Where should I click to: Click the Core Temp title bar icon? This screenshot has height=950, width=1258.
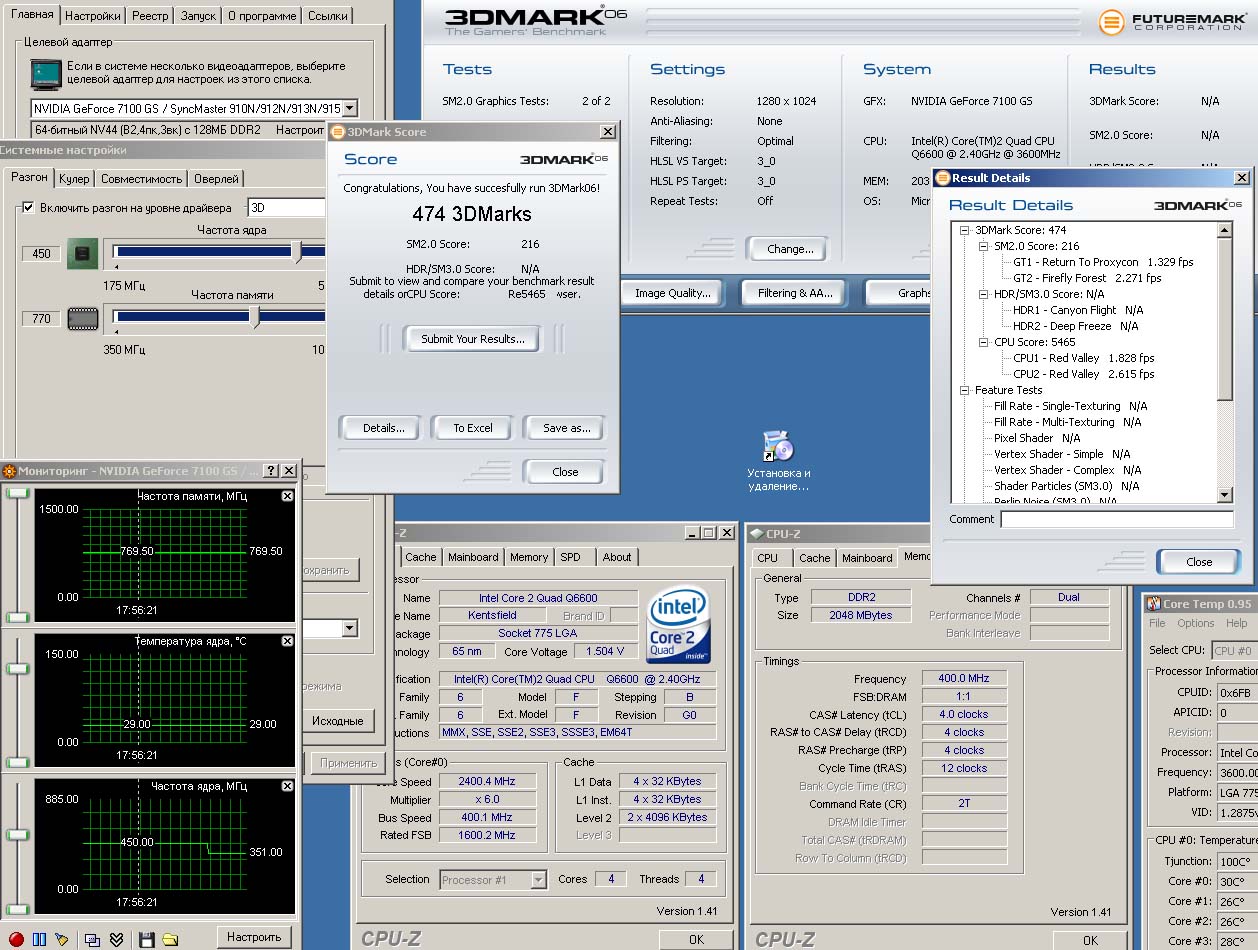1154,604
